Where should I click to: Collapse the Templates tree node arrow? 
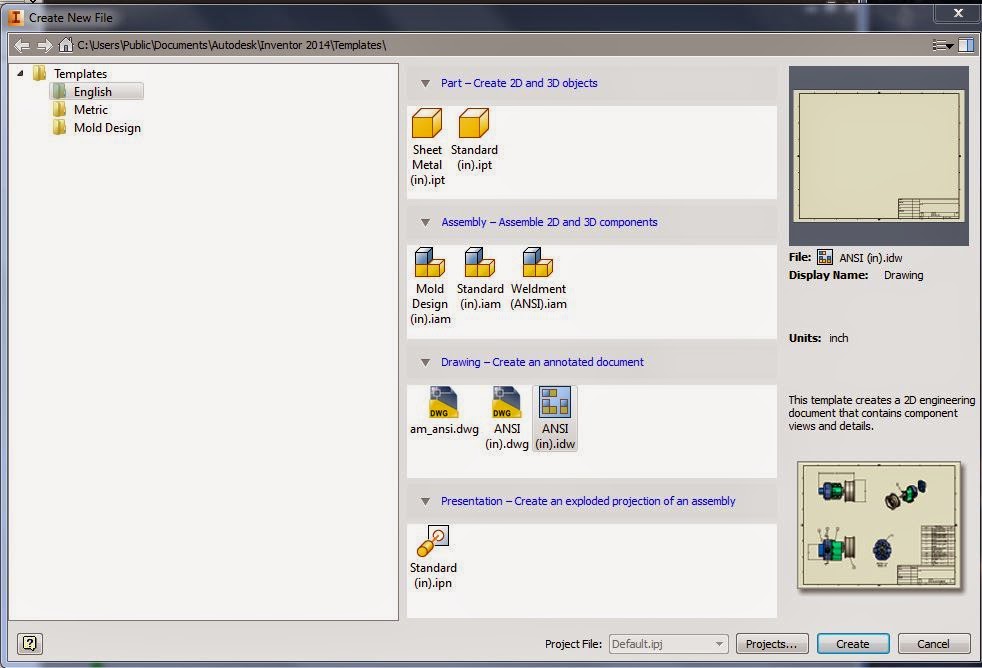coord(20,73)
